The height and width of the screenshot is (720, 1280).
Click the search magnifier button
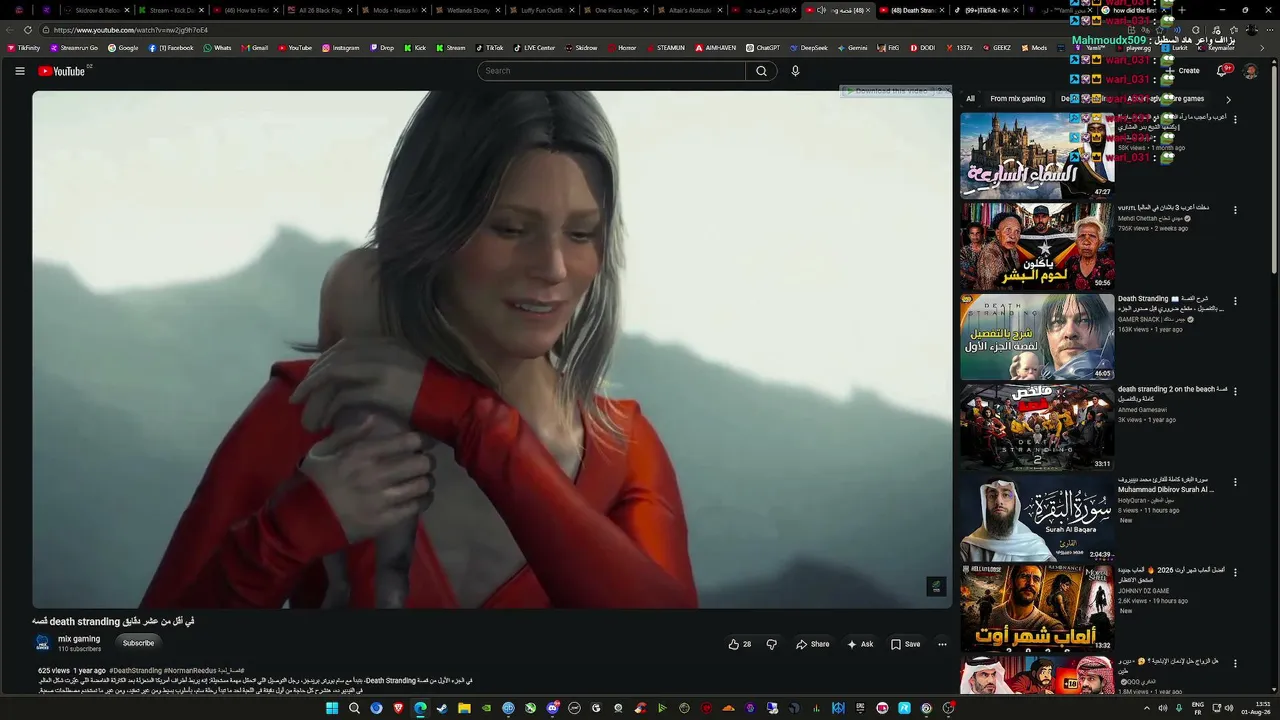point(761,71)
